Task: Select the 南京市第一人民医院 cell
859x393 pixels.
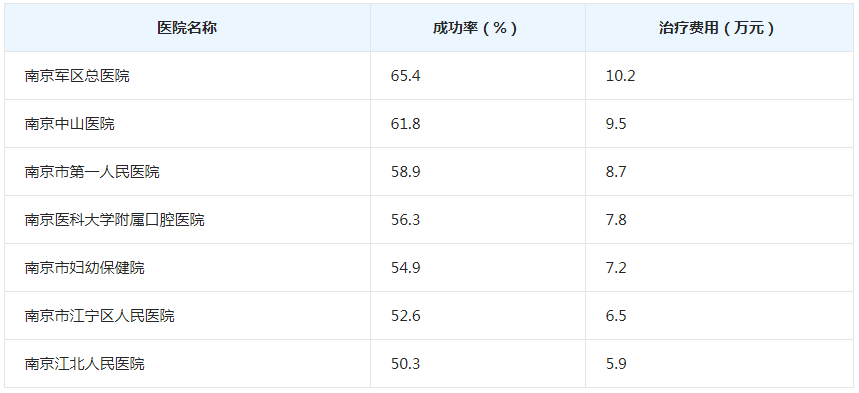Action: coord(187,172)
